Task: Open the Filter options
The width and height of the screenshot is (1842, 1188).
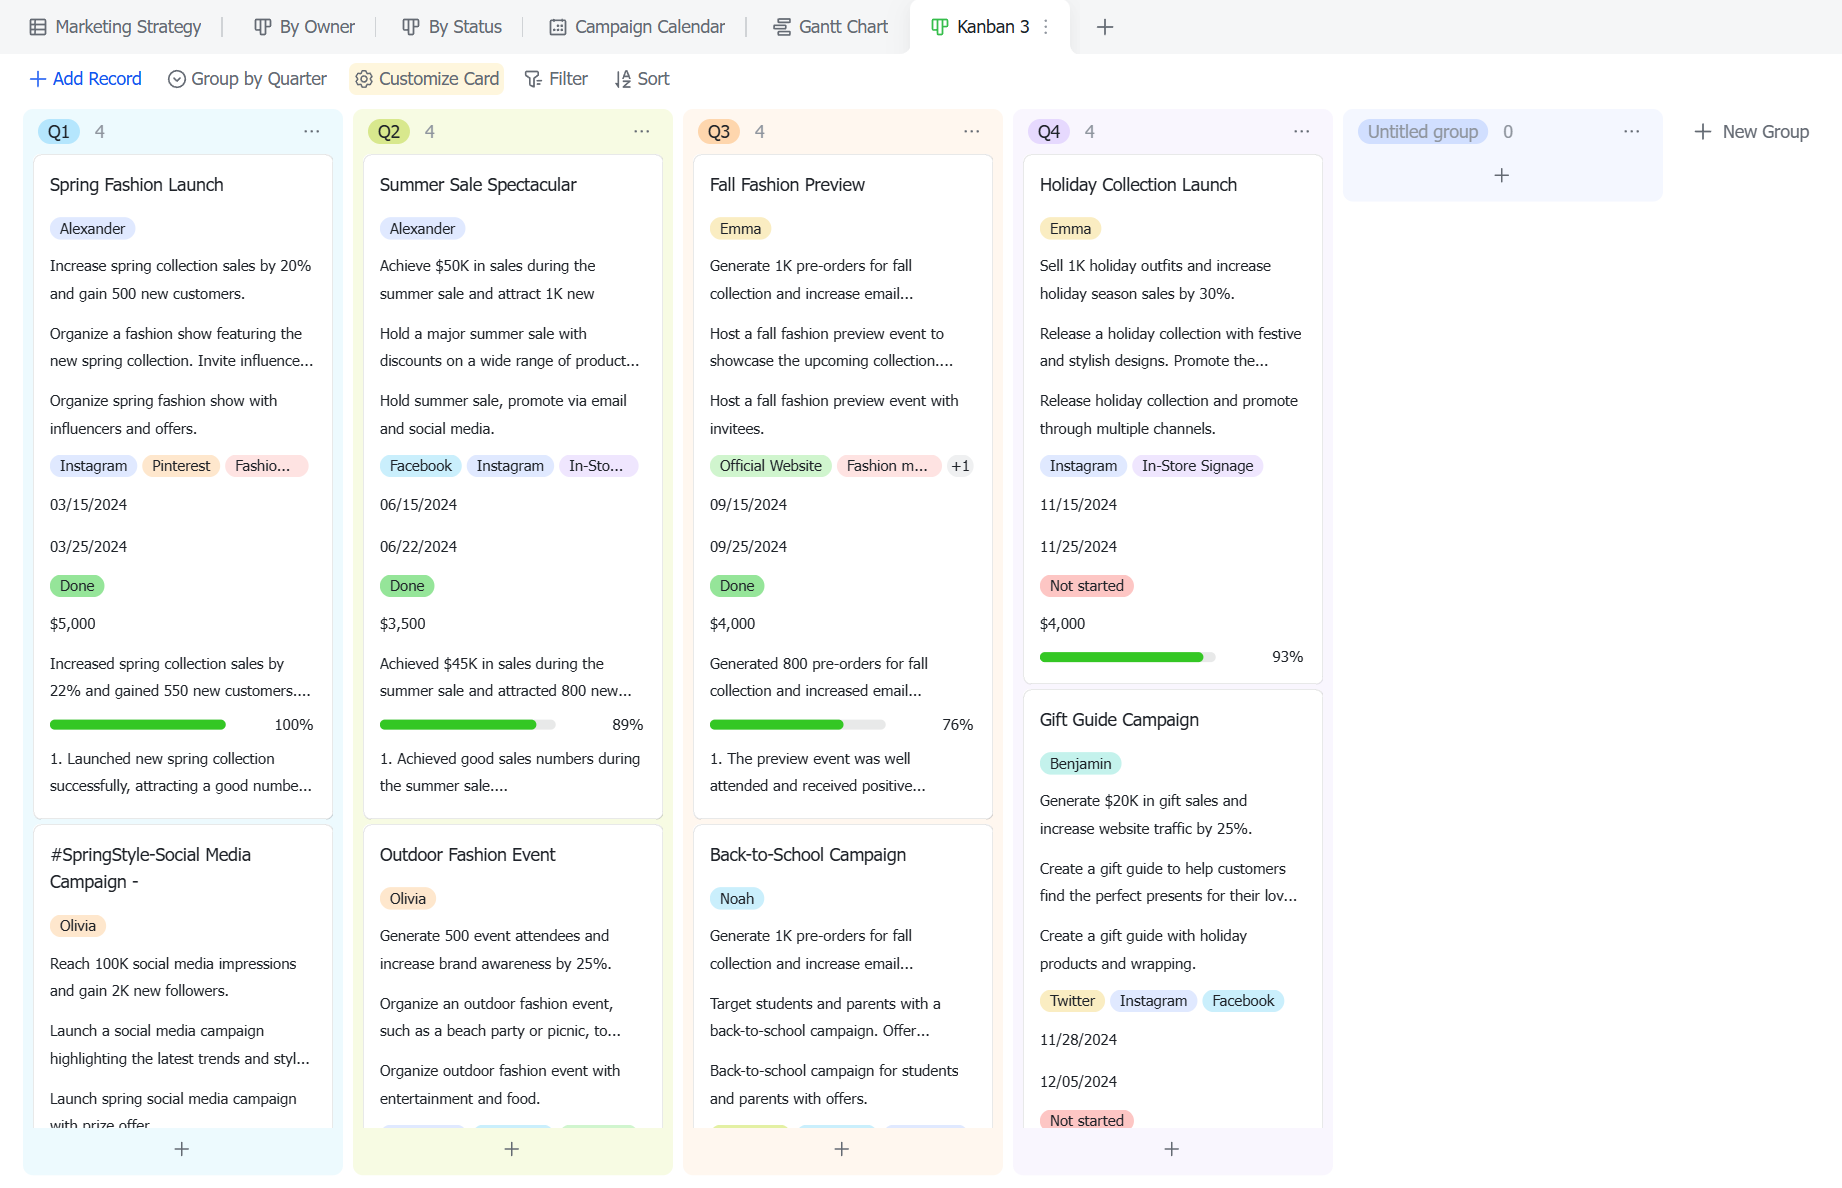Action: click(x=556, y=79)
